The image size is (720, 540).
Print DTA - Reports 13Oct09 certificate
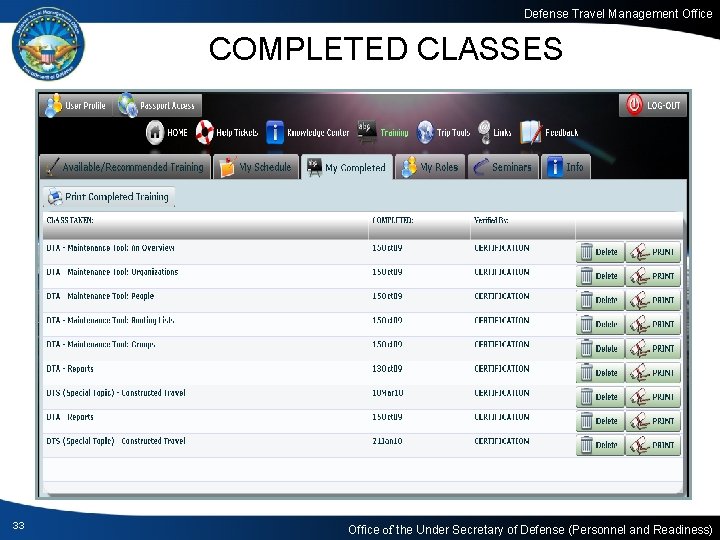tap(653, 373)
